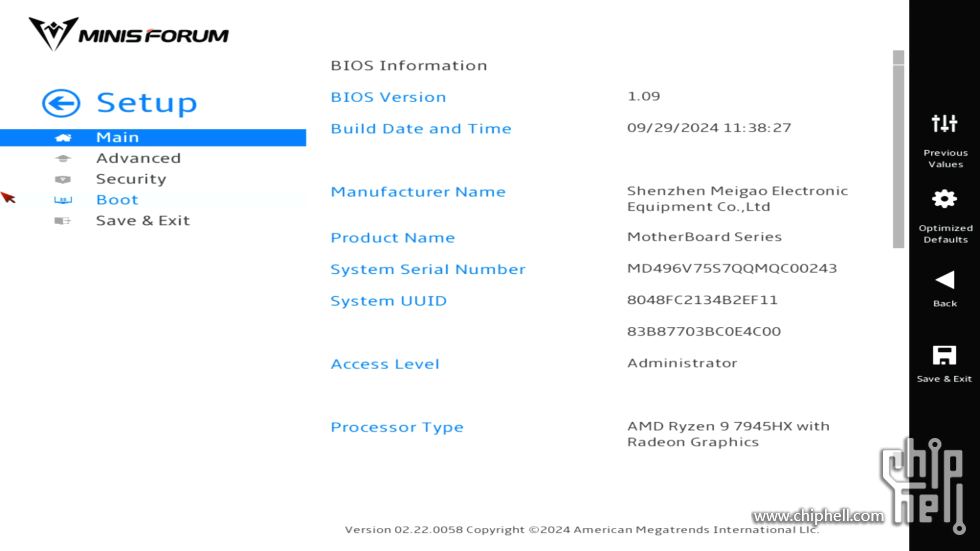Image resolution: width=980 pixels, height=551 pixels.
Task: Click the Back label in right panel
Action: pos(945,304)
